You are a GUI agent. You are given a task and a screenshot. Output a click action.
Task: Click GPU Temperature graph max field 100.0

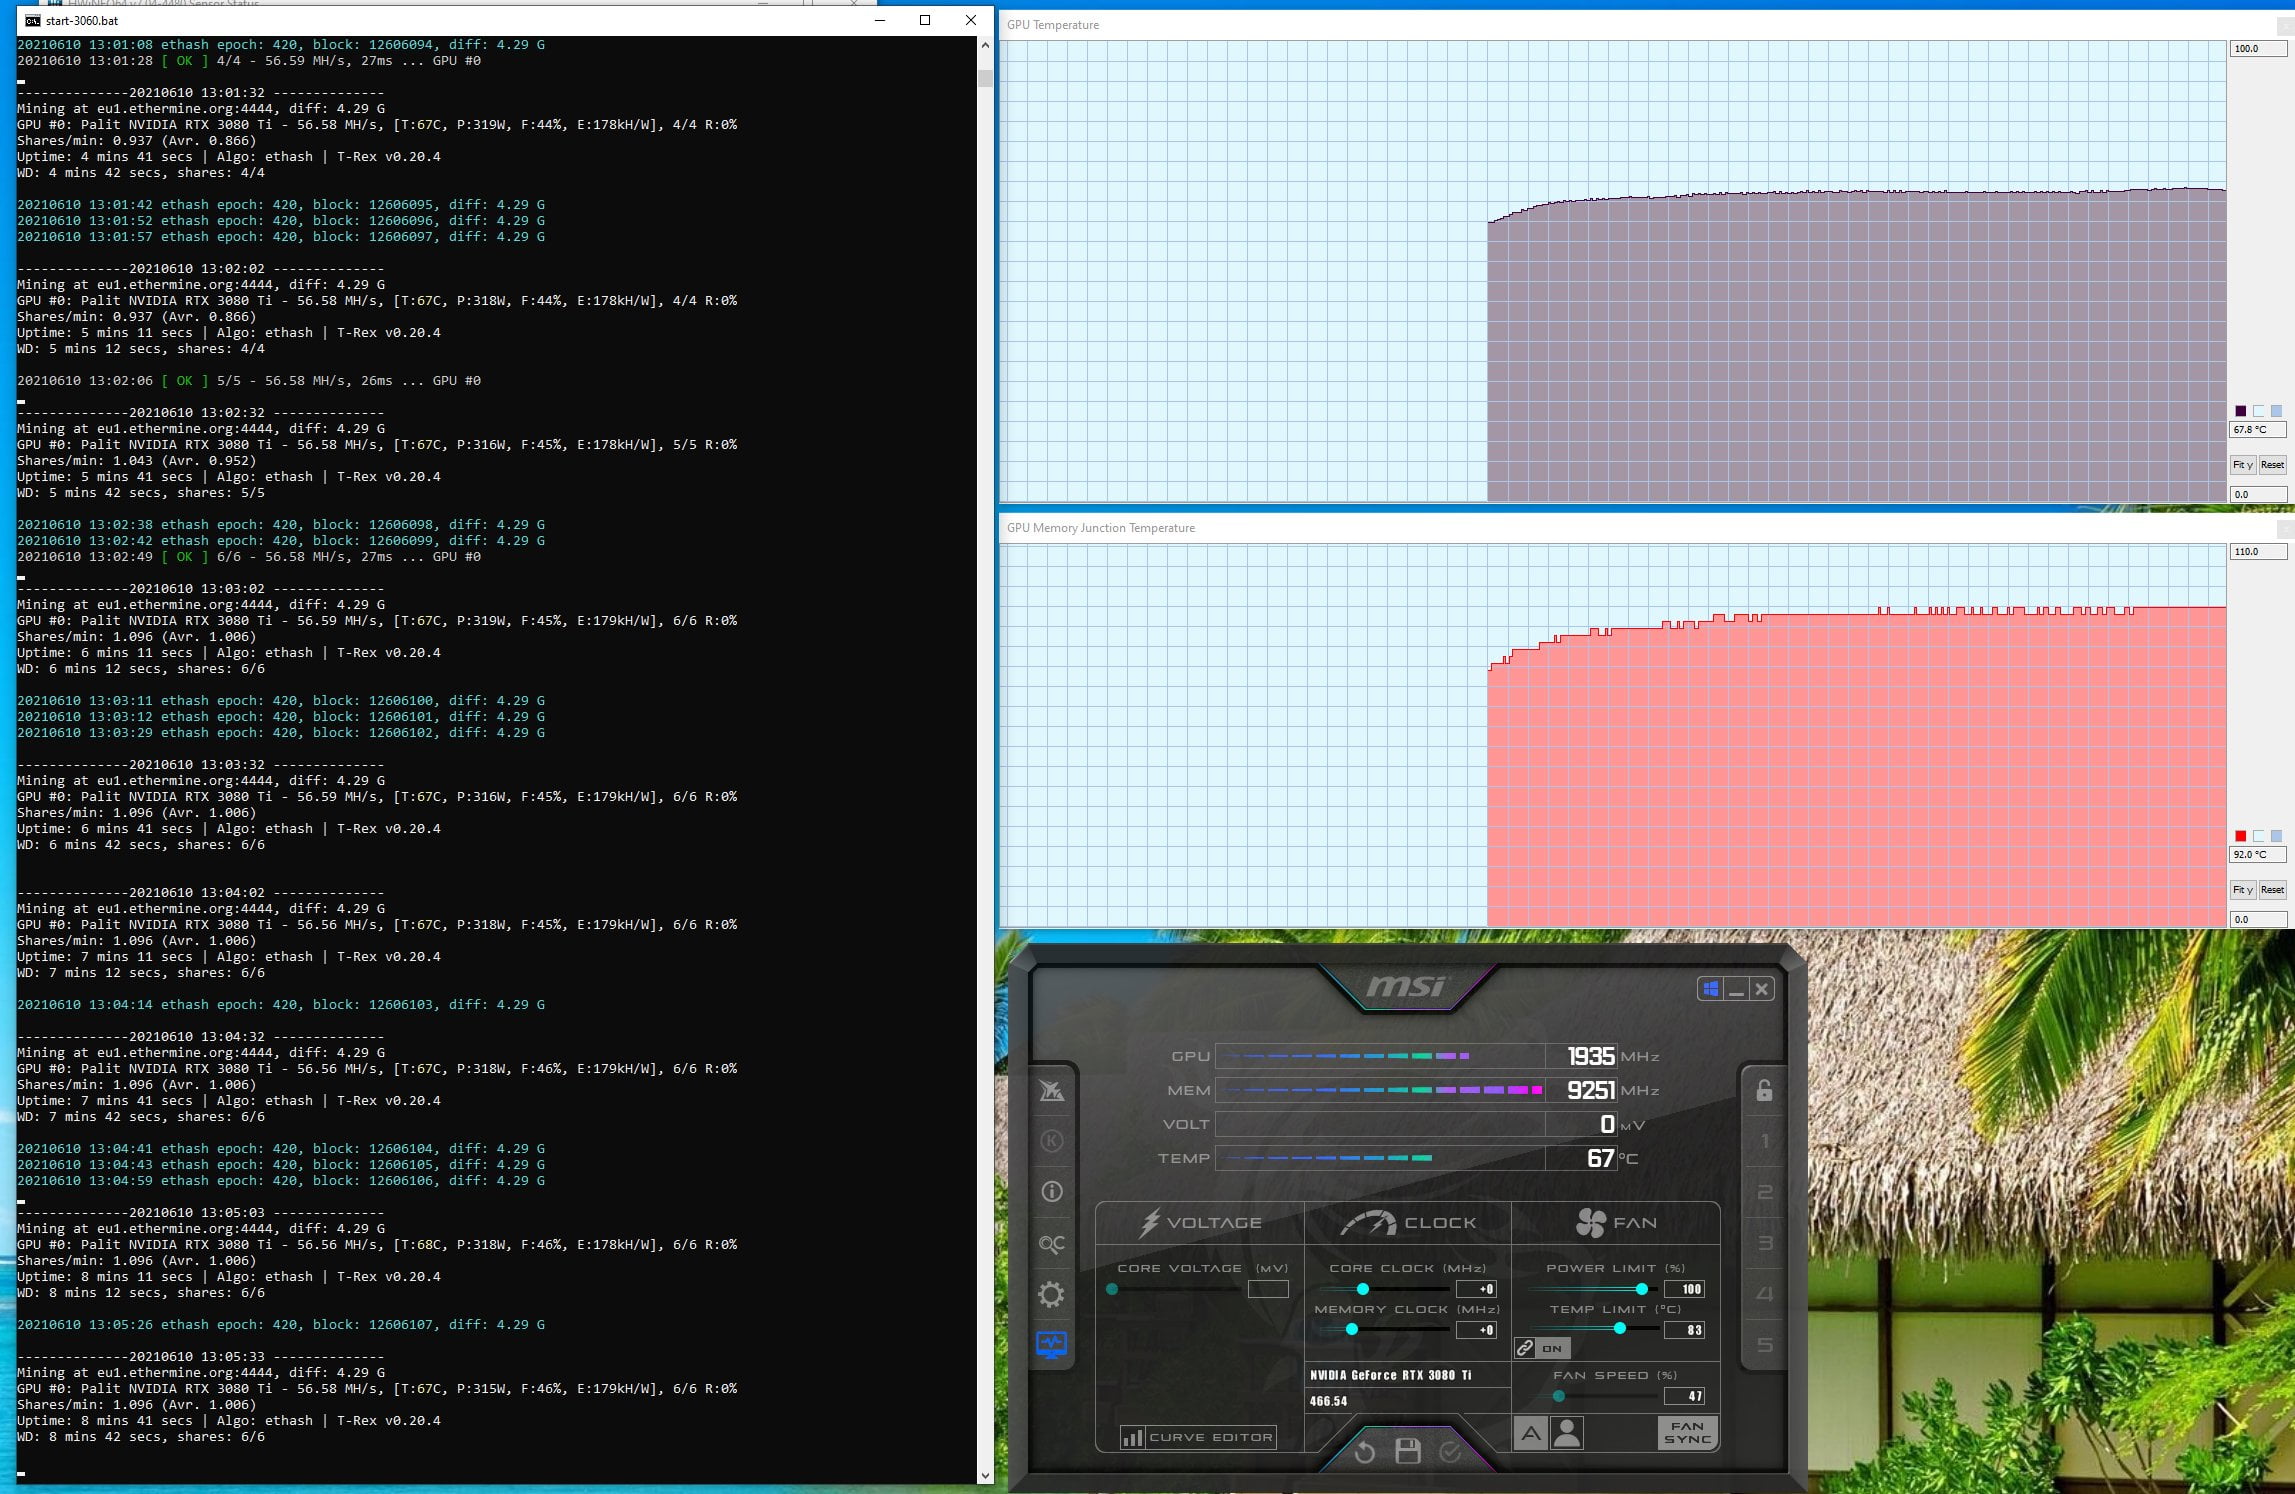pos(2258,49)
